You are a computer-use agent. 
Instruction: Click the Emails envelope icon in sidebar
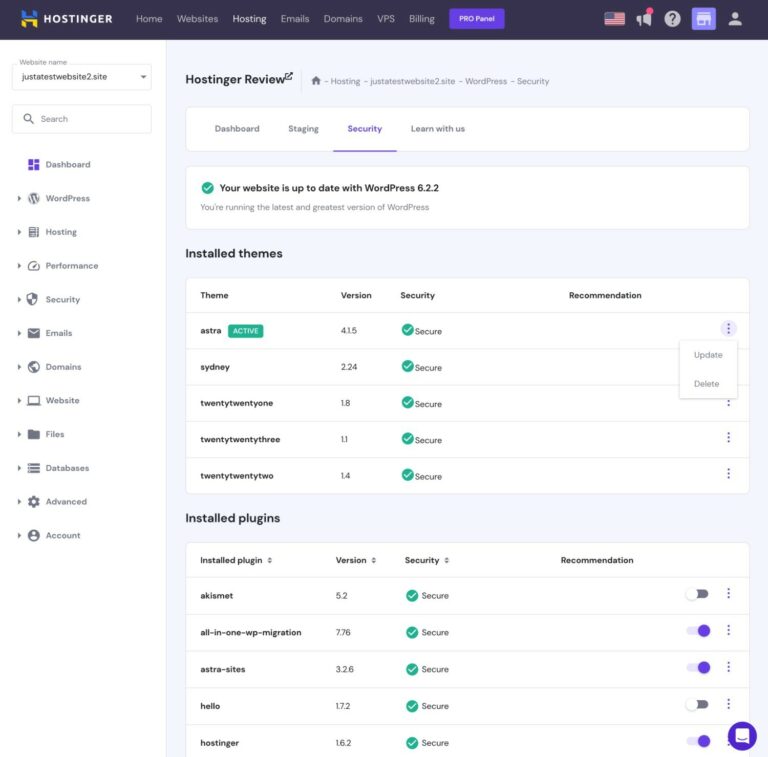[x=33, y=333]
